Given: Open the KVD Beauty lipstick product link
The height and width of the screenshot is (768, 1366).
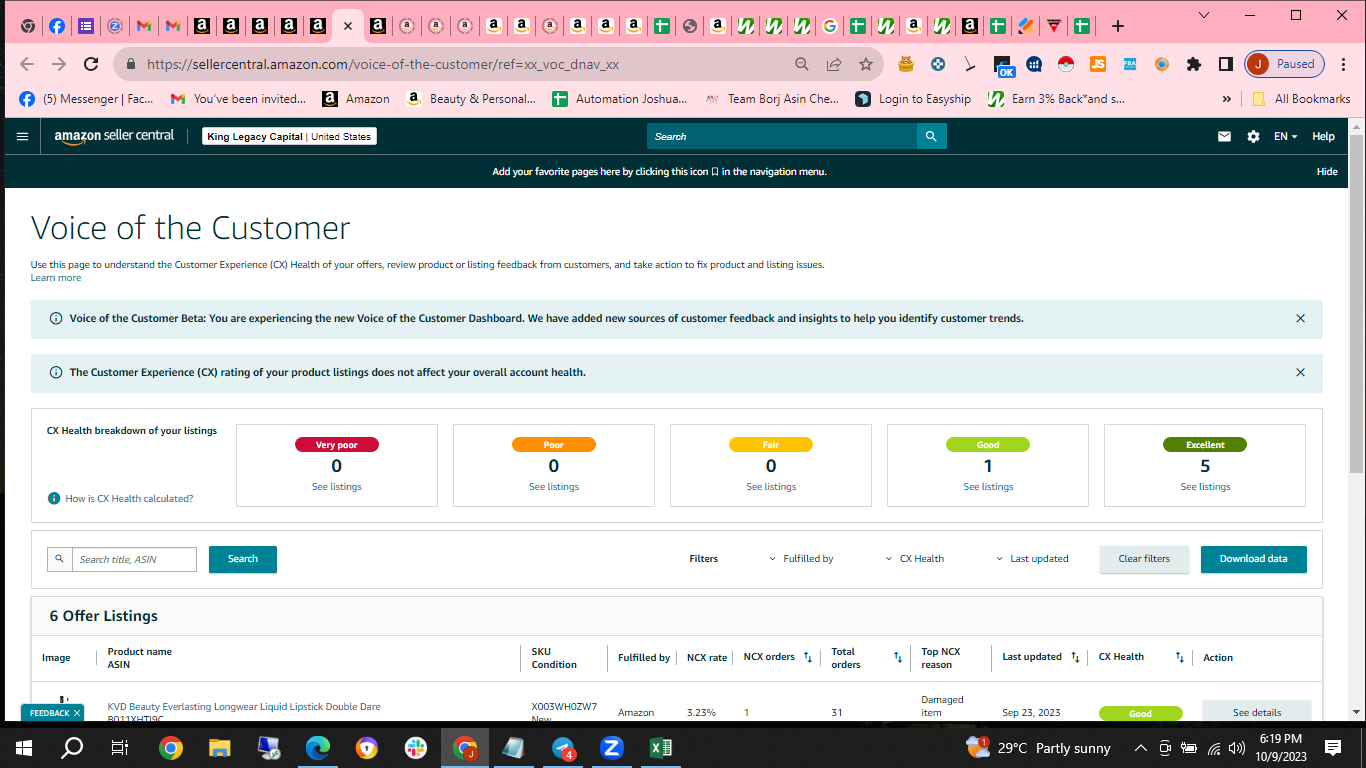Looking at the screenshot, I should [244, 707].
